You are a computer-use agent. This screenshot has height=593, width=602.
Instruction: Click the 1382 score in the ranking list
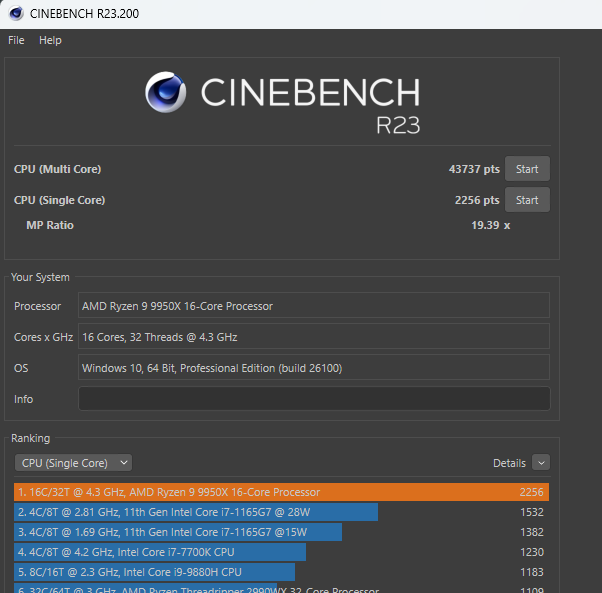[532, 532]
